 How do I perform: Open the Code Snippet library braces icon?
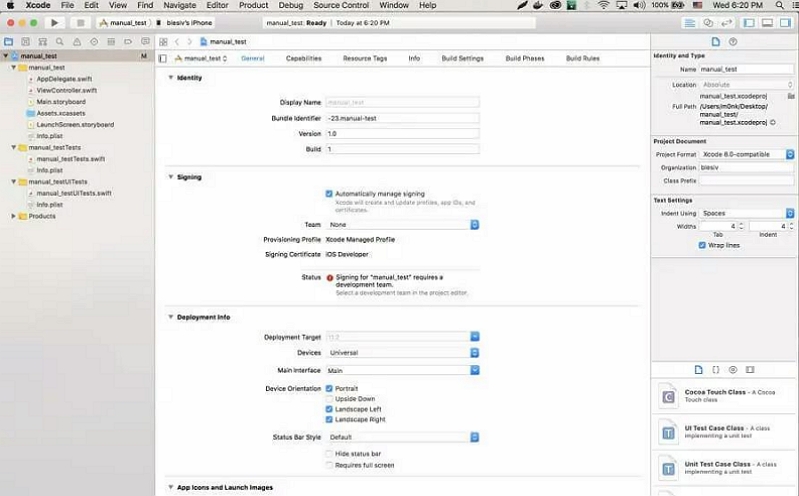pos(715,370)
